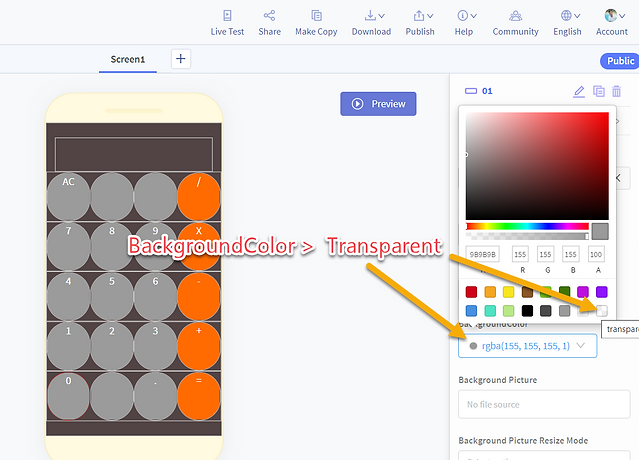Click the Preview button
Viewport: 639px width, 460px height.
tap(378, 104)
